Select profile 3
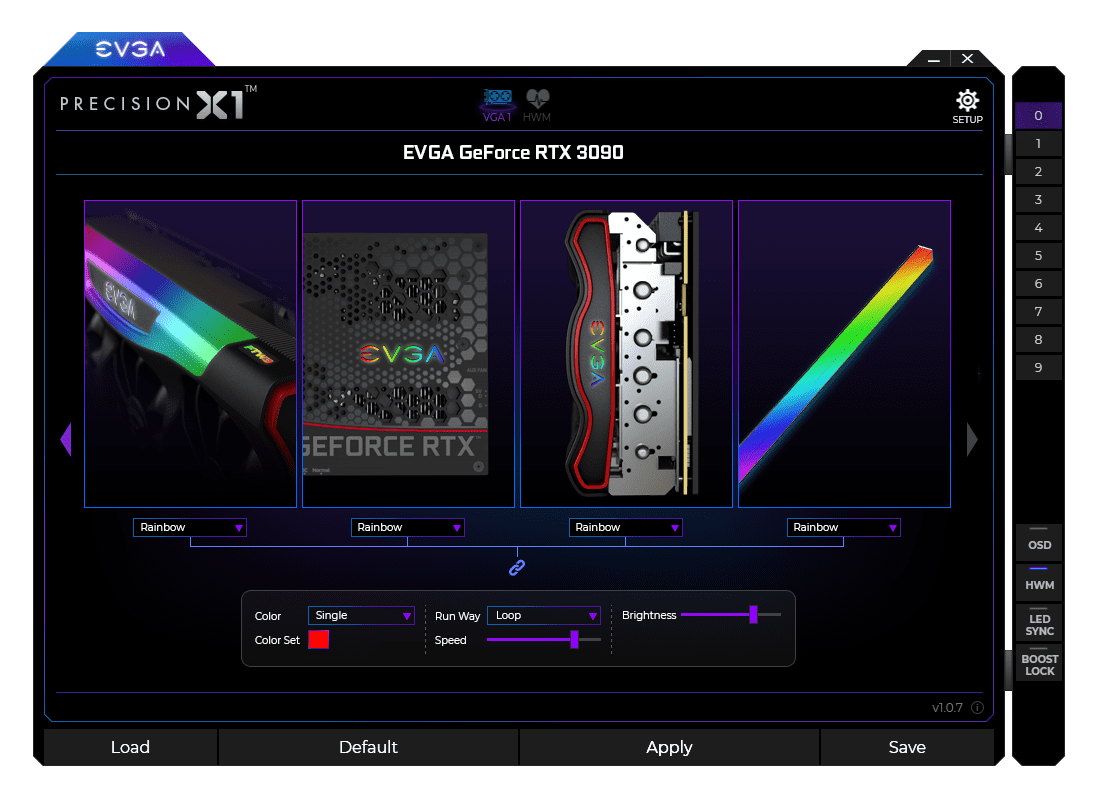Screen dimensions: 1099x811 click(x=1038, y=200)
